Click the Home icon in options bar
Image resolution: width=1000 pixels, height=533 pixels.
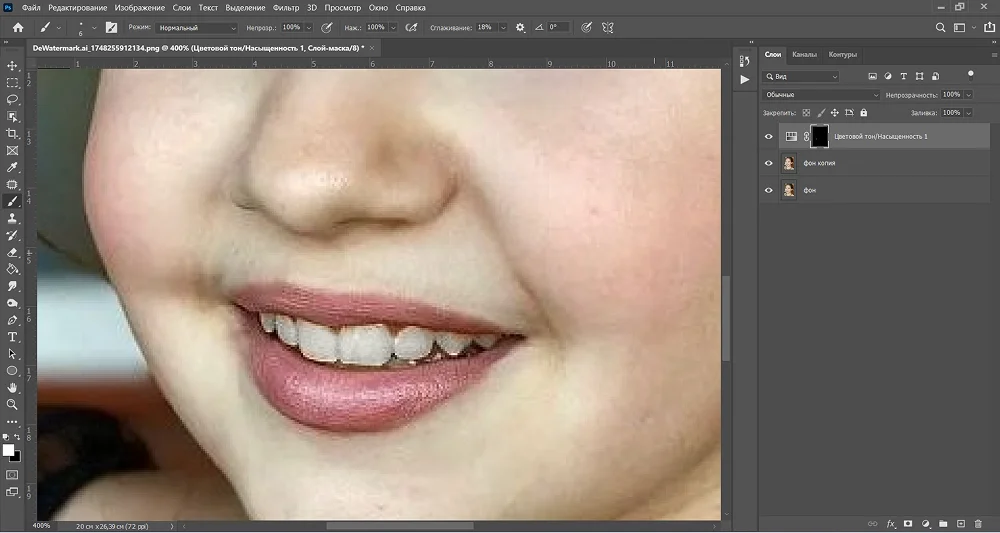18,27
